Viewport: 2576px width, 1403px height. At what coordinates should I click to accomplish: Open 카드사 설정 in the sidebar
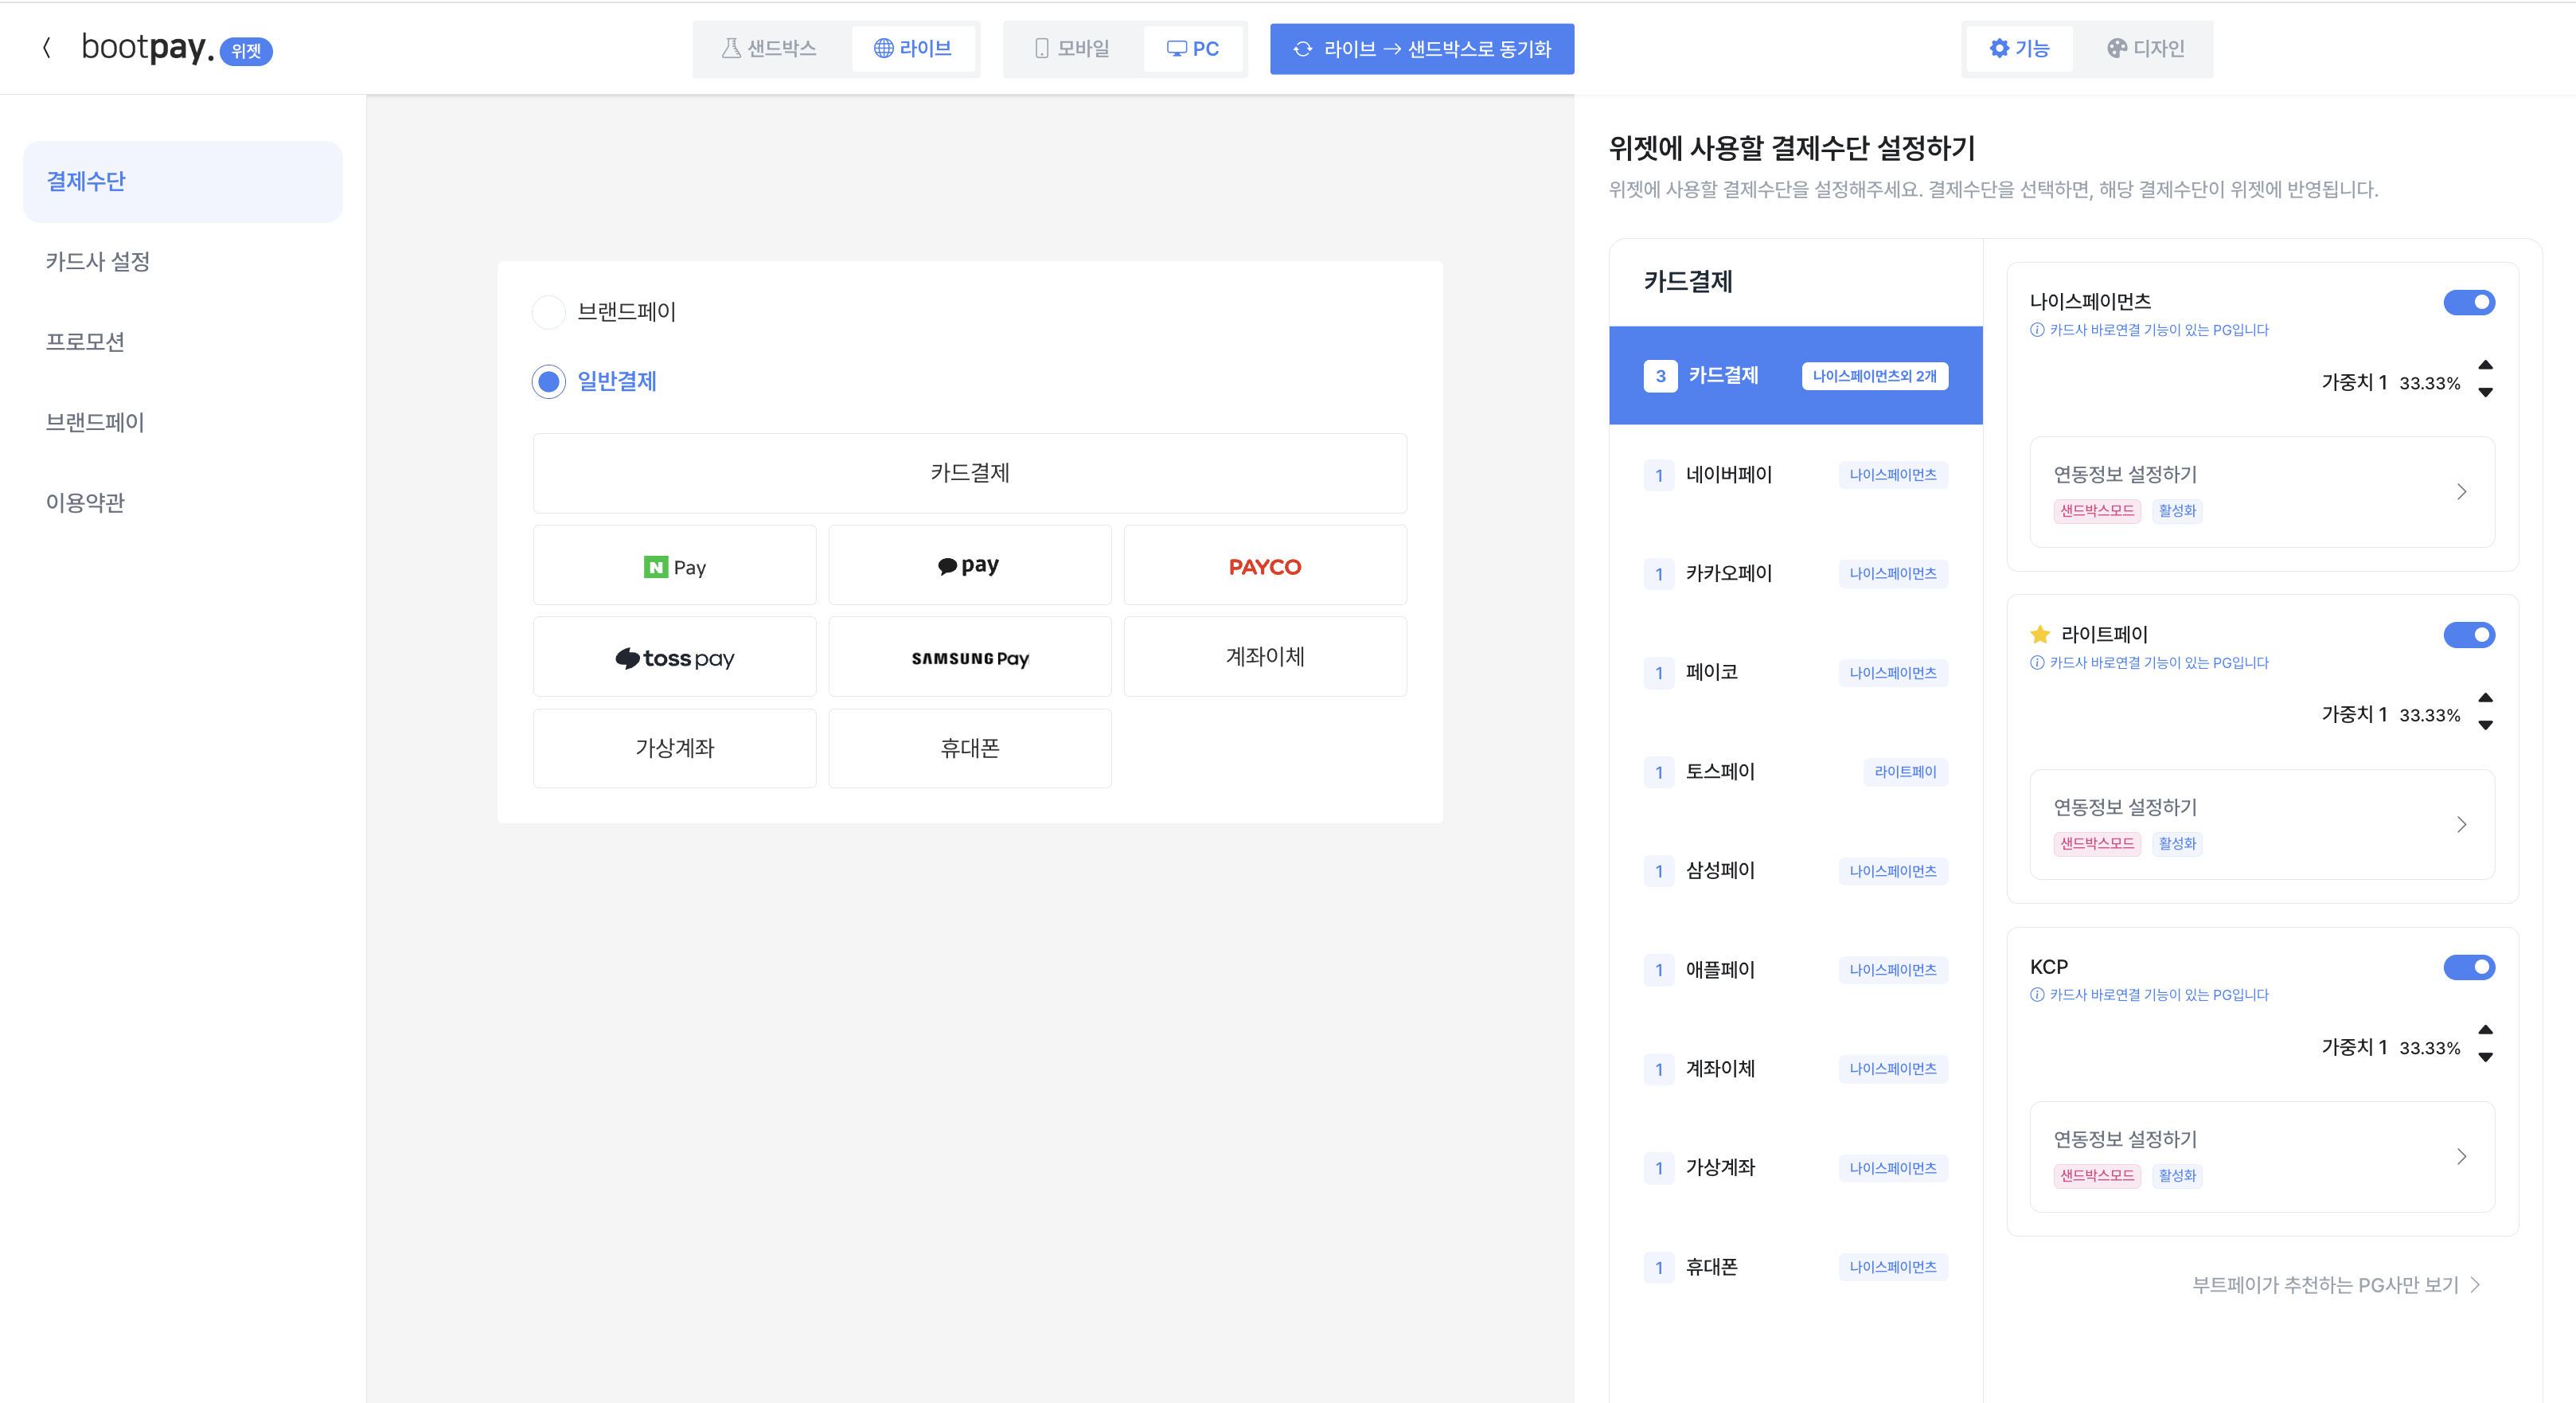tap(97, 261)
